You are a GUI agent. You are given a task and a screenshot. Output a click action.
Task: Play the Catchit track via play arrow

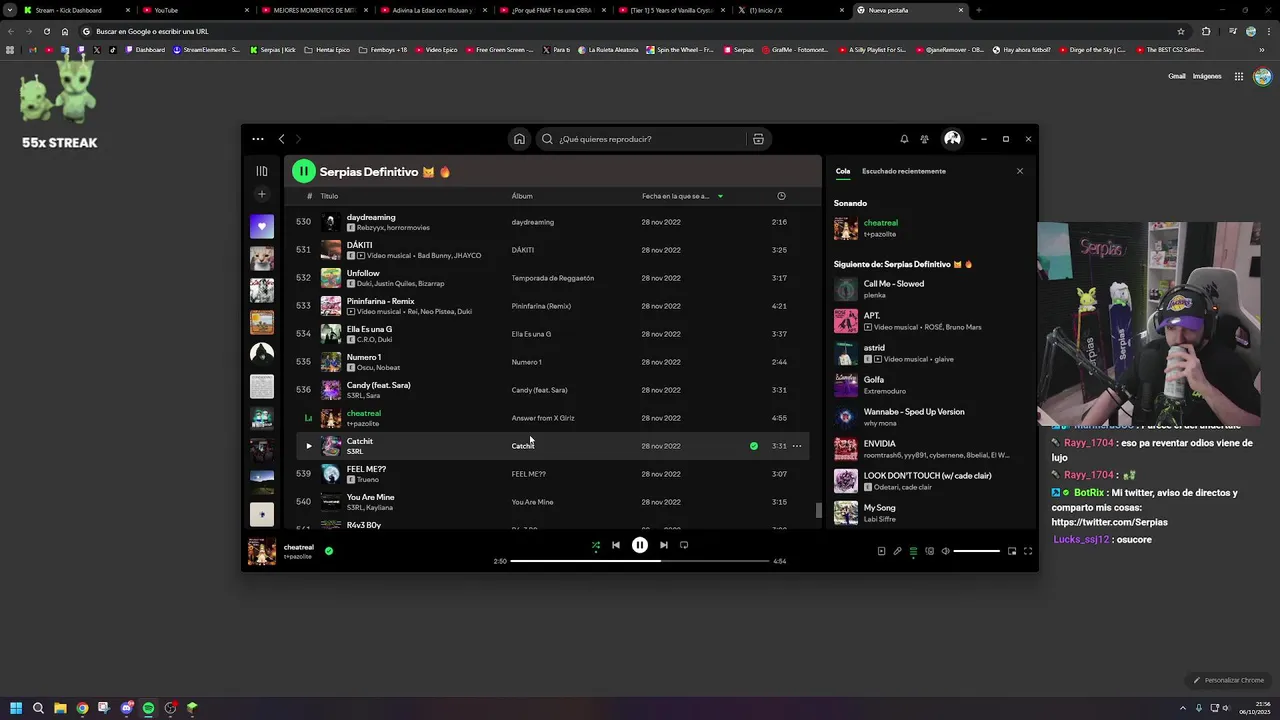(x=308, y=446)
